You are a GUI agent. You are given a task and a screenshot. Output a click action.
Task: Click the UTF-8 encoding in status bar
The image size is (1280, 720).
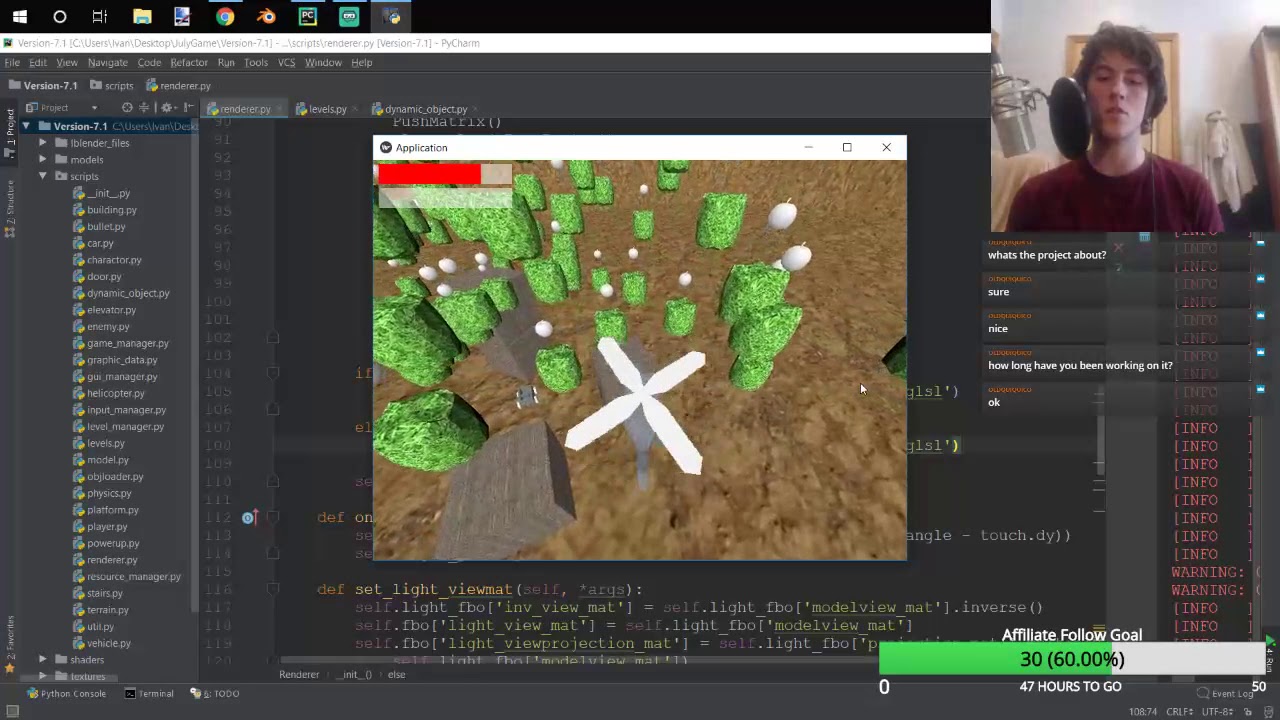click(x=1217, y=711)
